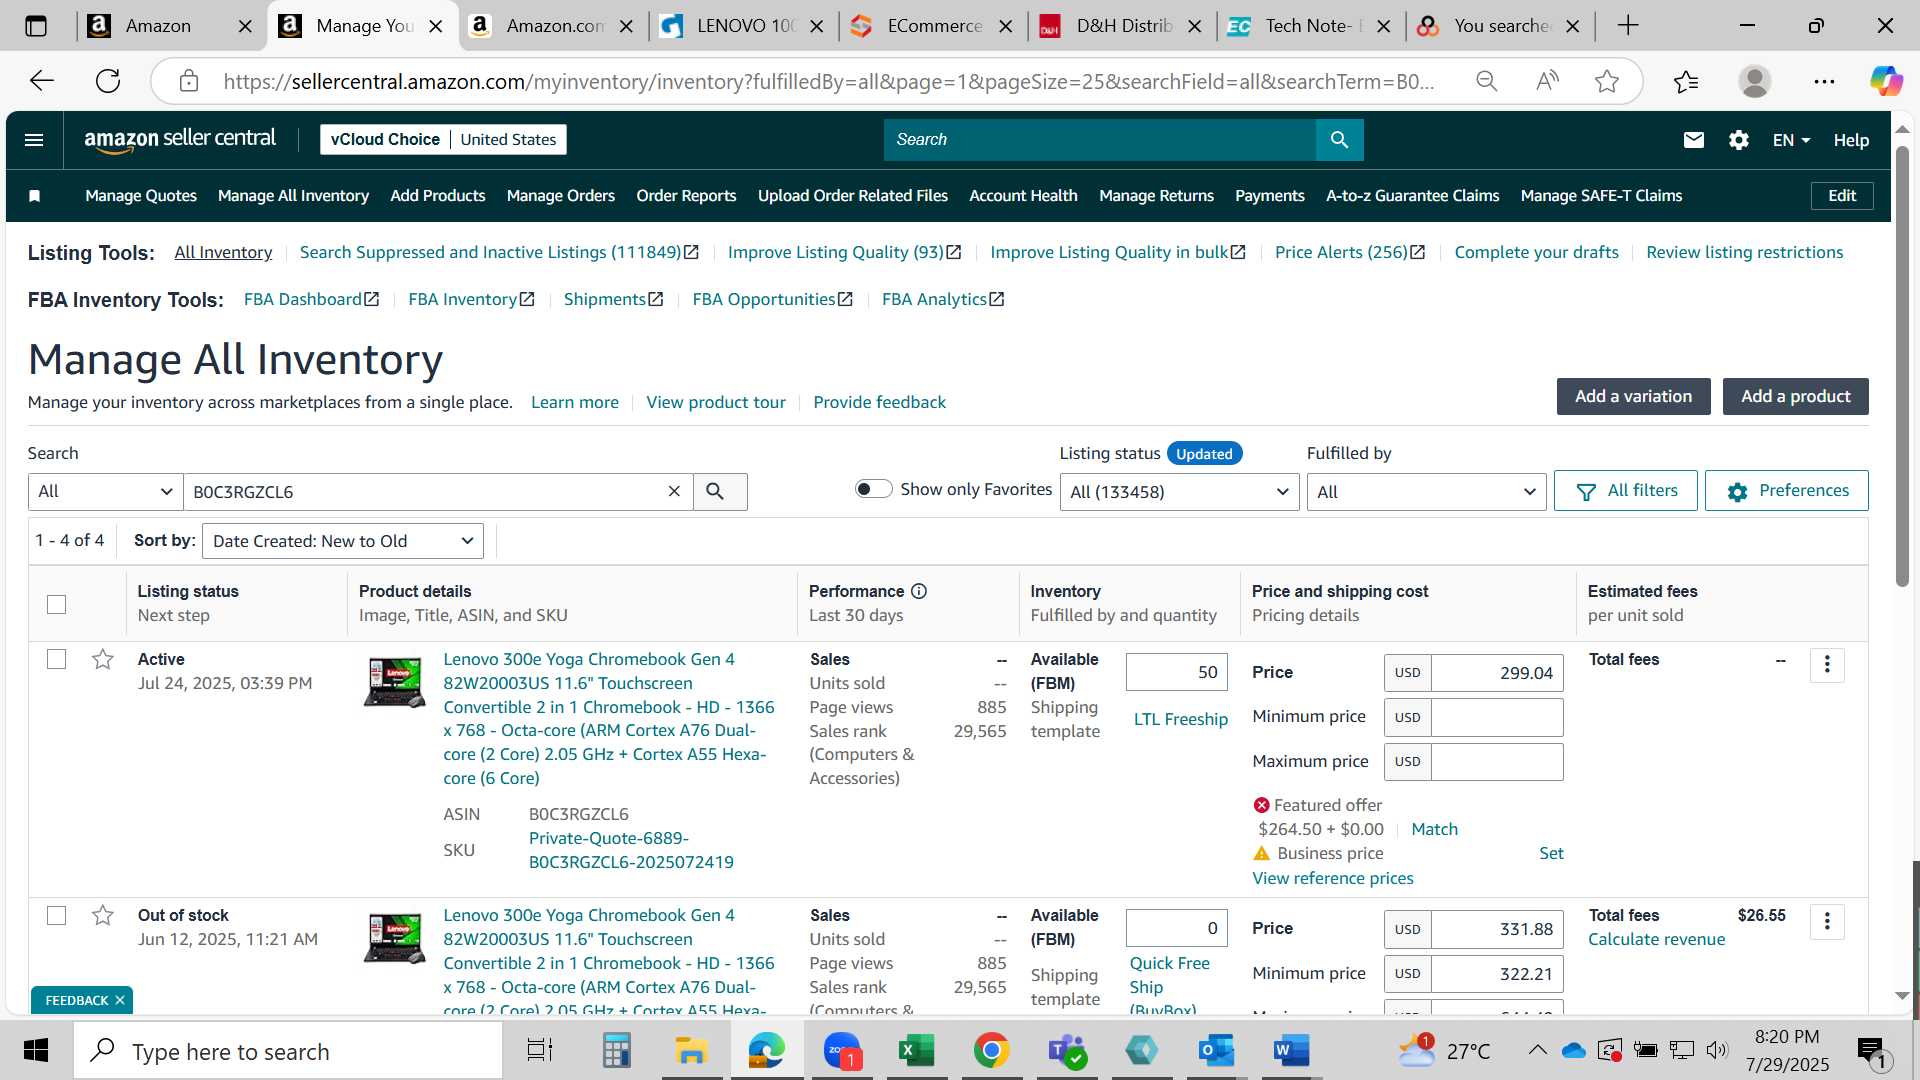Viewport: 1920px width, 1080px height.
Task: Open All filters button
Action: [1625, 491]
